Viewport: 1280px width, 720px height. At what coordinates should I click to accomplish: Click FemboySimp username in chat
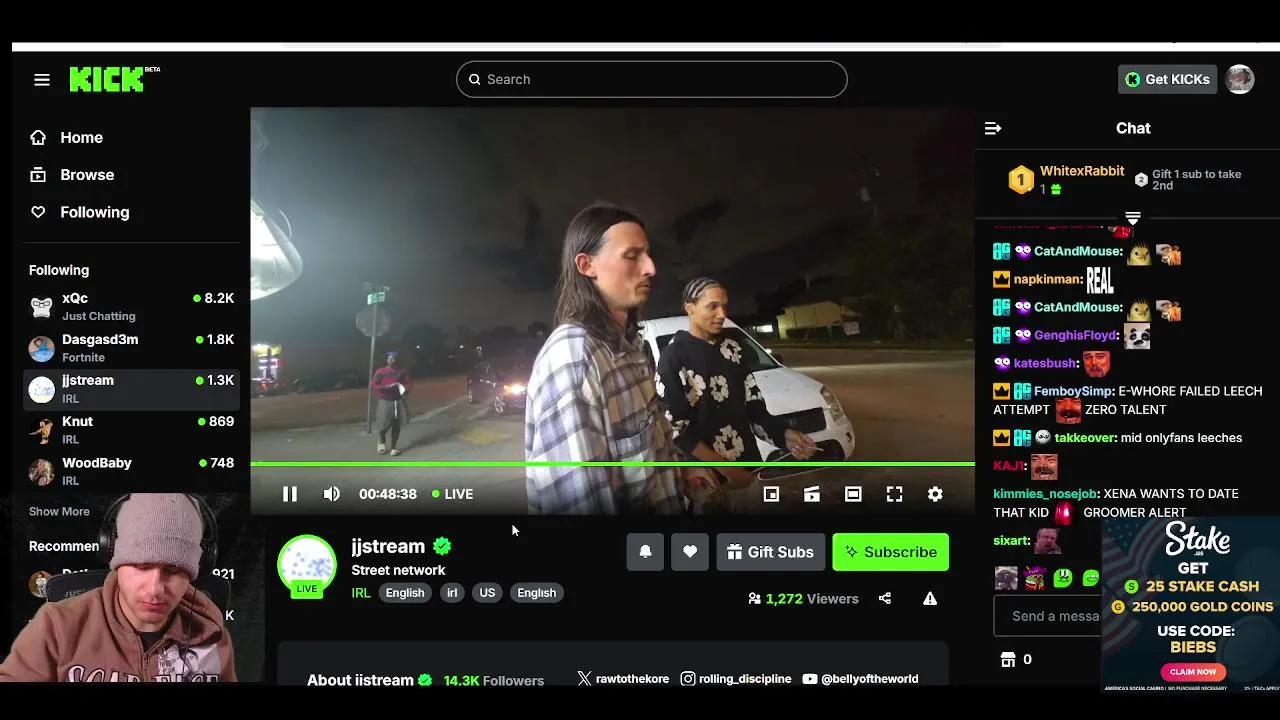click(x=1074, y=391)
